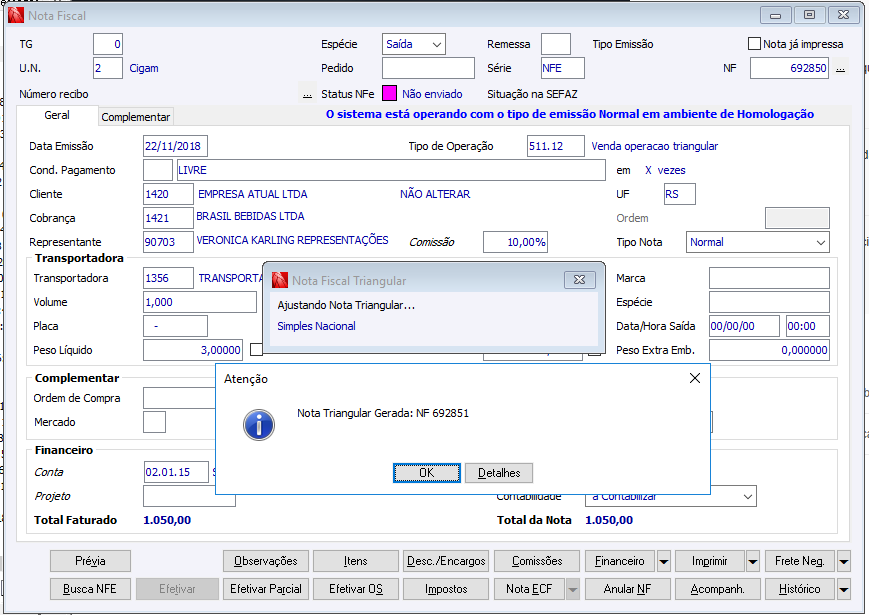This screenshot has height=615, width=869.
Task: Open the NF number lookup ellipsis
Action: point(841,69)
